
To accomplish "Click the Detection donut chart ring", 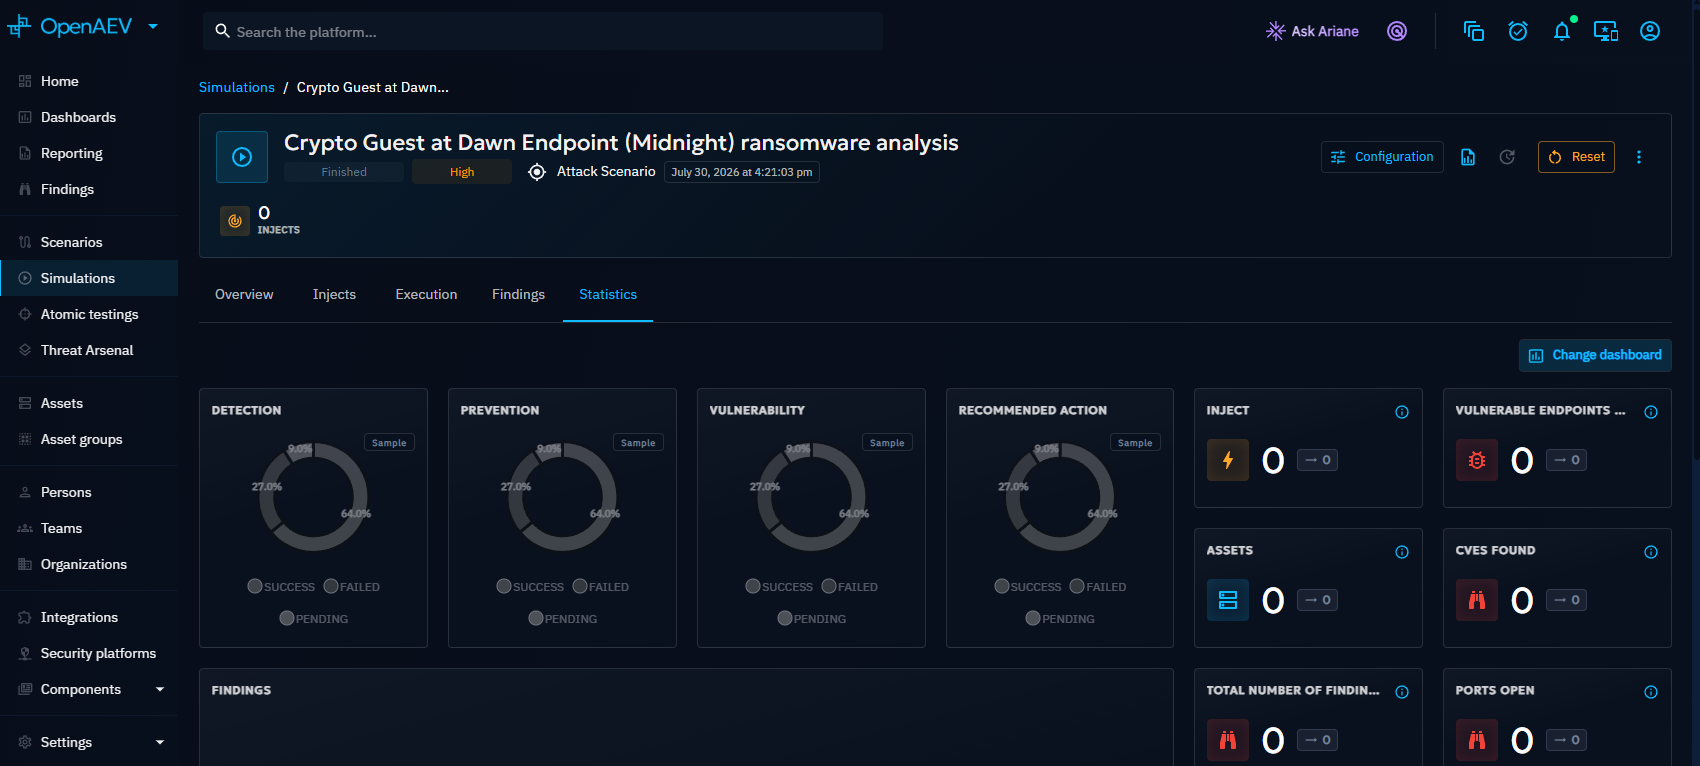I will (314, 546).
